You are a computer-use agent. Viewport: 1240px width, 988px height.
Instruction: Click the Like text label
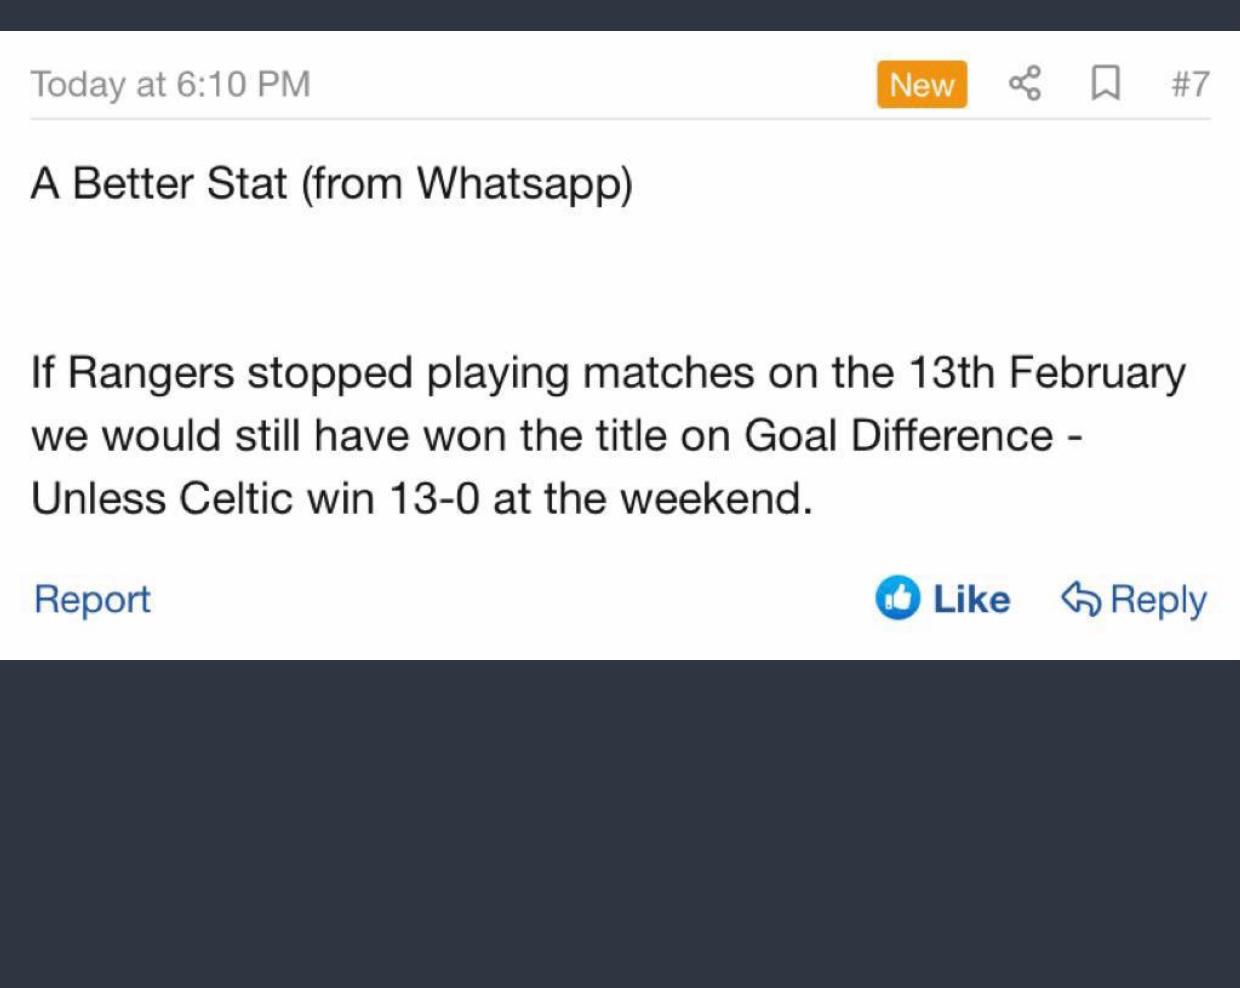[x=971, y=599]
